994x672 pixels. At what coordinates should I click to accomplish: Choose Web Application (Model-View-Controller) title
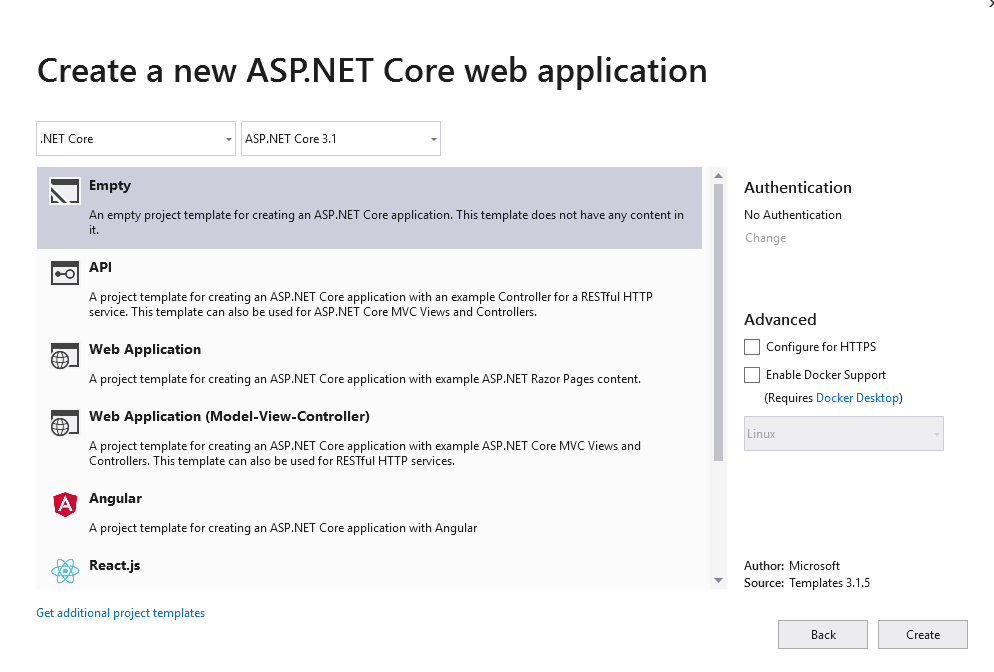pos(229,416)
